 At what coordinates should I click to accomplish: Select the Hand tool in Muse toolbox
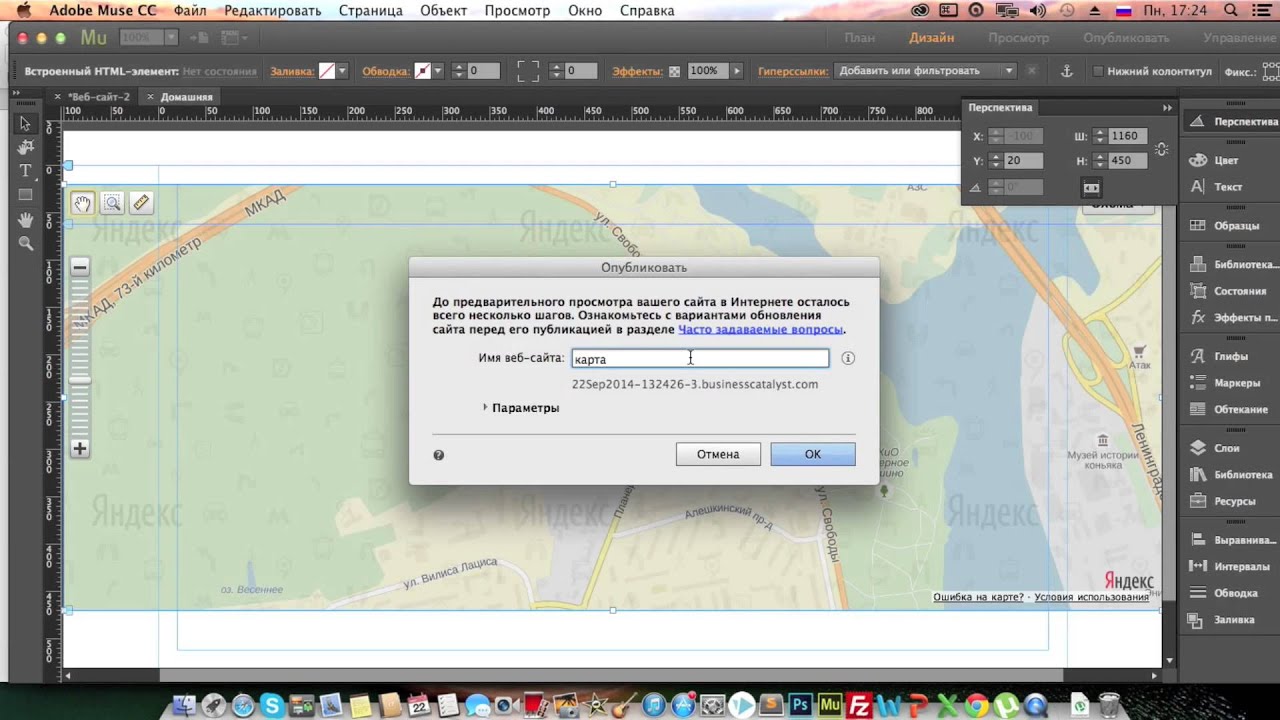click(26, 220)
